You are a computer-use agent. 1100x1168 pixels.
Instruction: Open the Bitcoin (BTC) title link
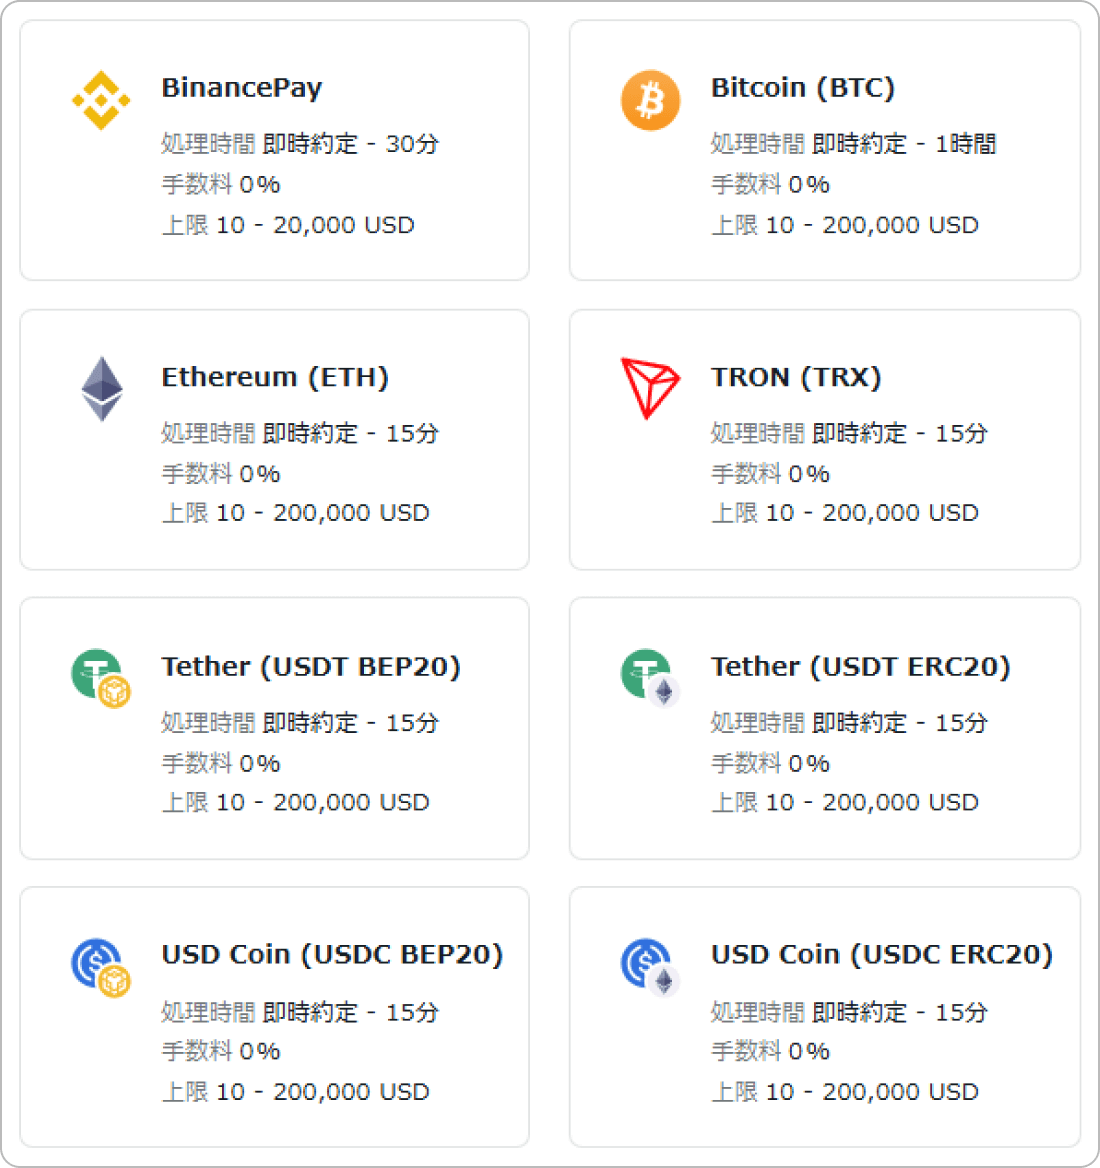pos(802,88)
